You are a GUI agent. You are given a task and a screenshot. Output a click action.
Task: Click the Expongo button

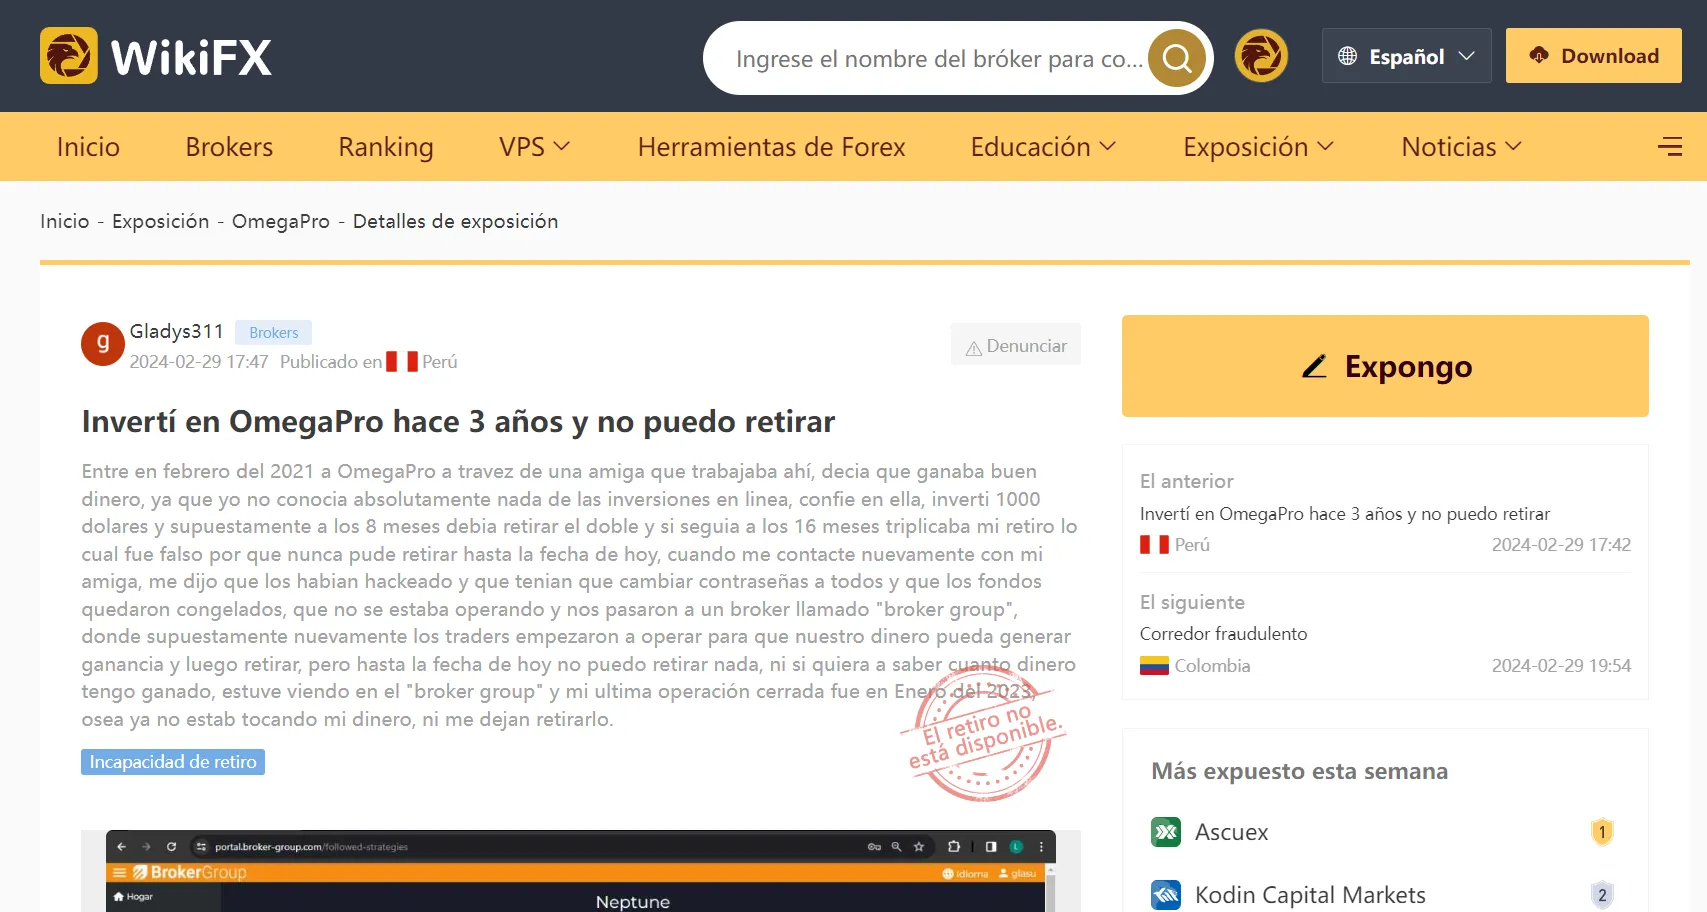point(1385,366)
